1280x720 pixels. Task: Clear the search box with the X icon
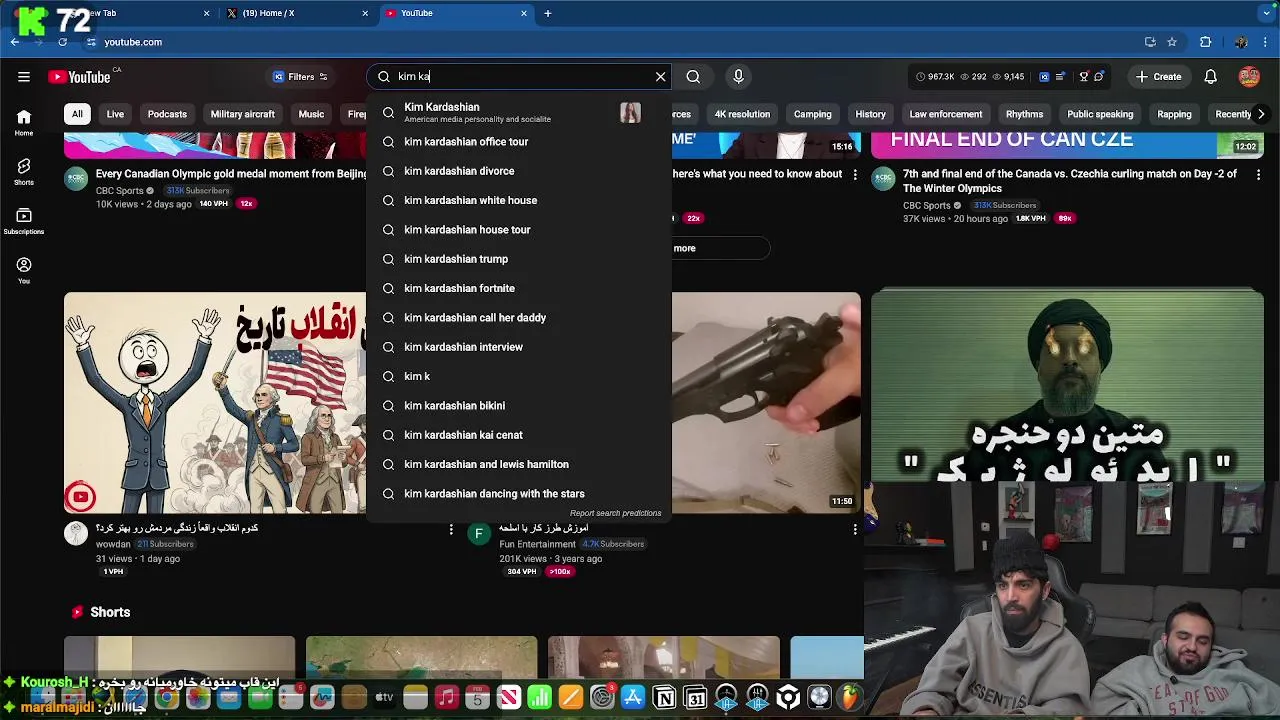pyautogui.click(x=660, y=77)
